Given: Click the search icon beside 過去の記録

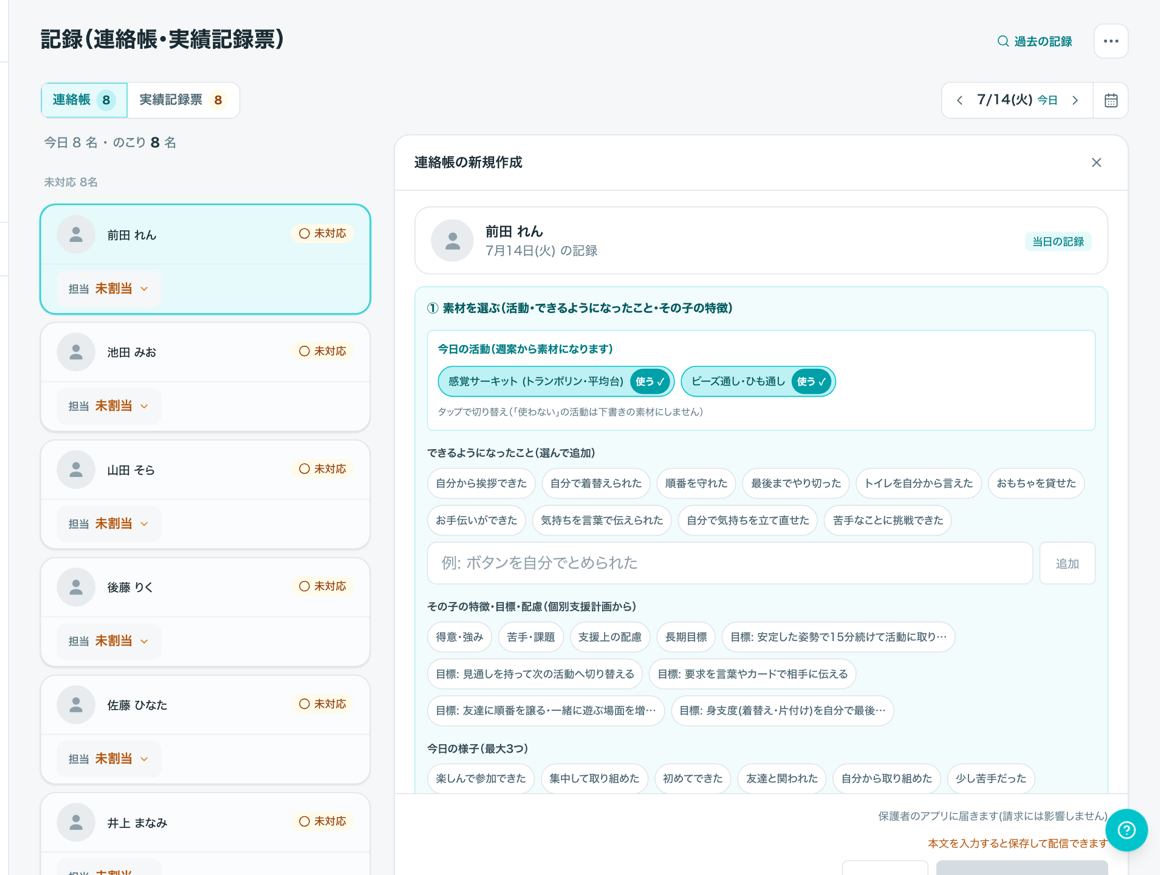Looking at the screenshot, I should tap(1002, 41).
